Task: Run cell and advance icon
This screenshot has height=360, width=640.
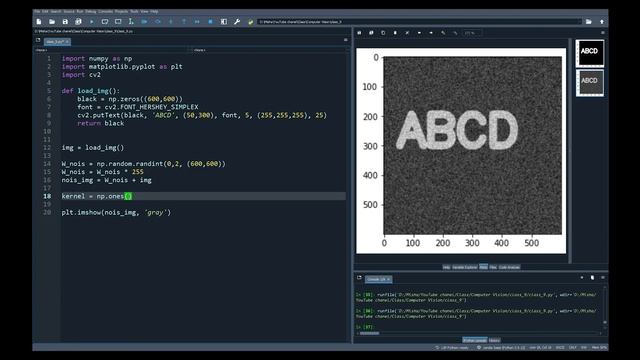Action: [118, 22]
